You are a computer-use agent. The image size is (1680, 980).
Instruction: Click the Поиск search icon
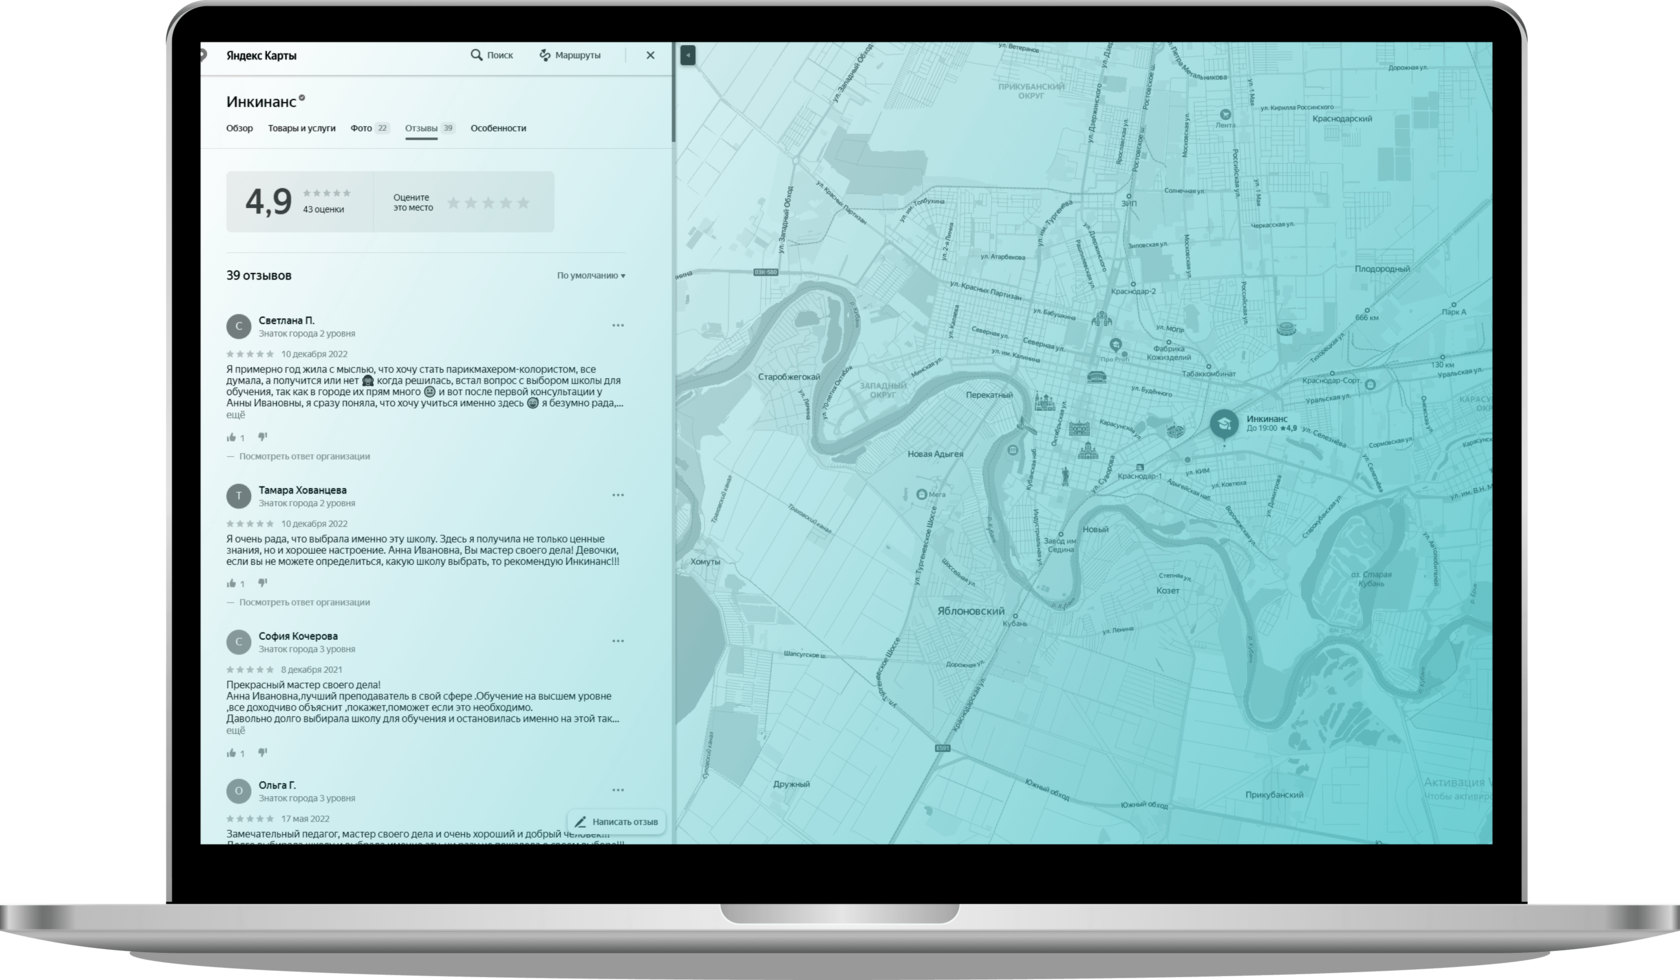point(476,55)
